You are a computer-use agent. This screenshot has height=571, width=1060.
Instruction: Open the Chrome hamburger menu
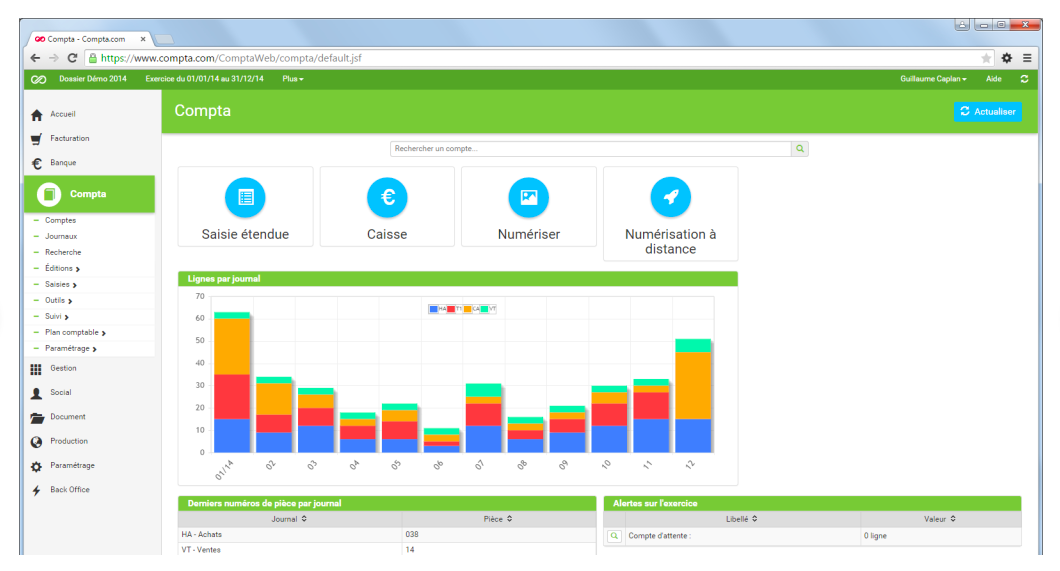click(x=1027, y=58)
